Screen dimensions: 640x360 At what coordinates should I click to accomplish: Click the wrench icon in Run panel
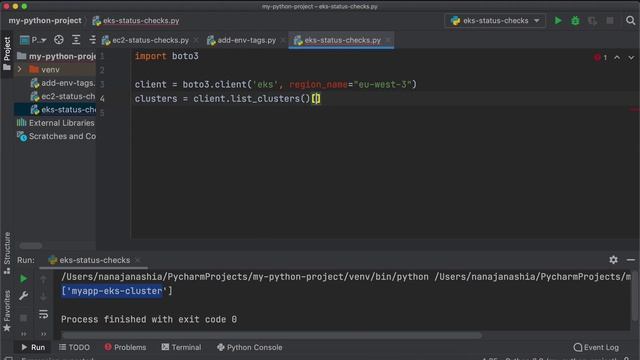click(24, 296)
